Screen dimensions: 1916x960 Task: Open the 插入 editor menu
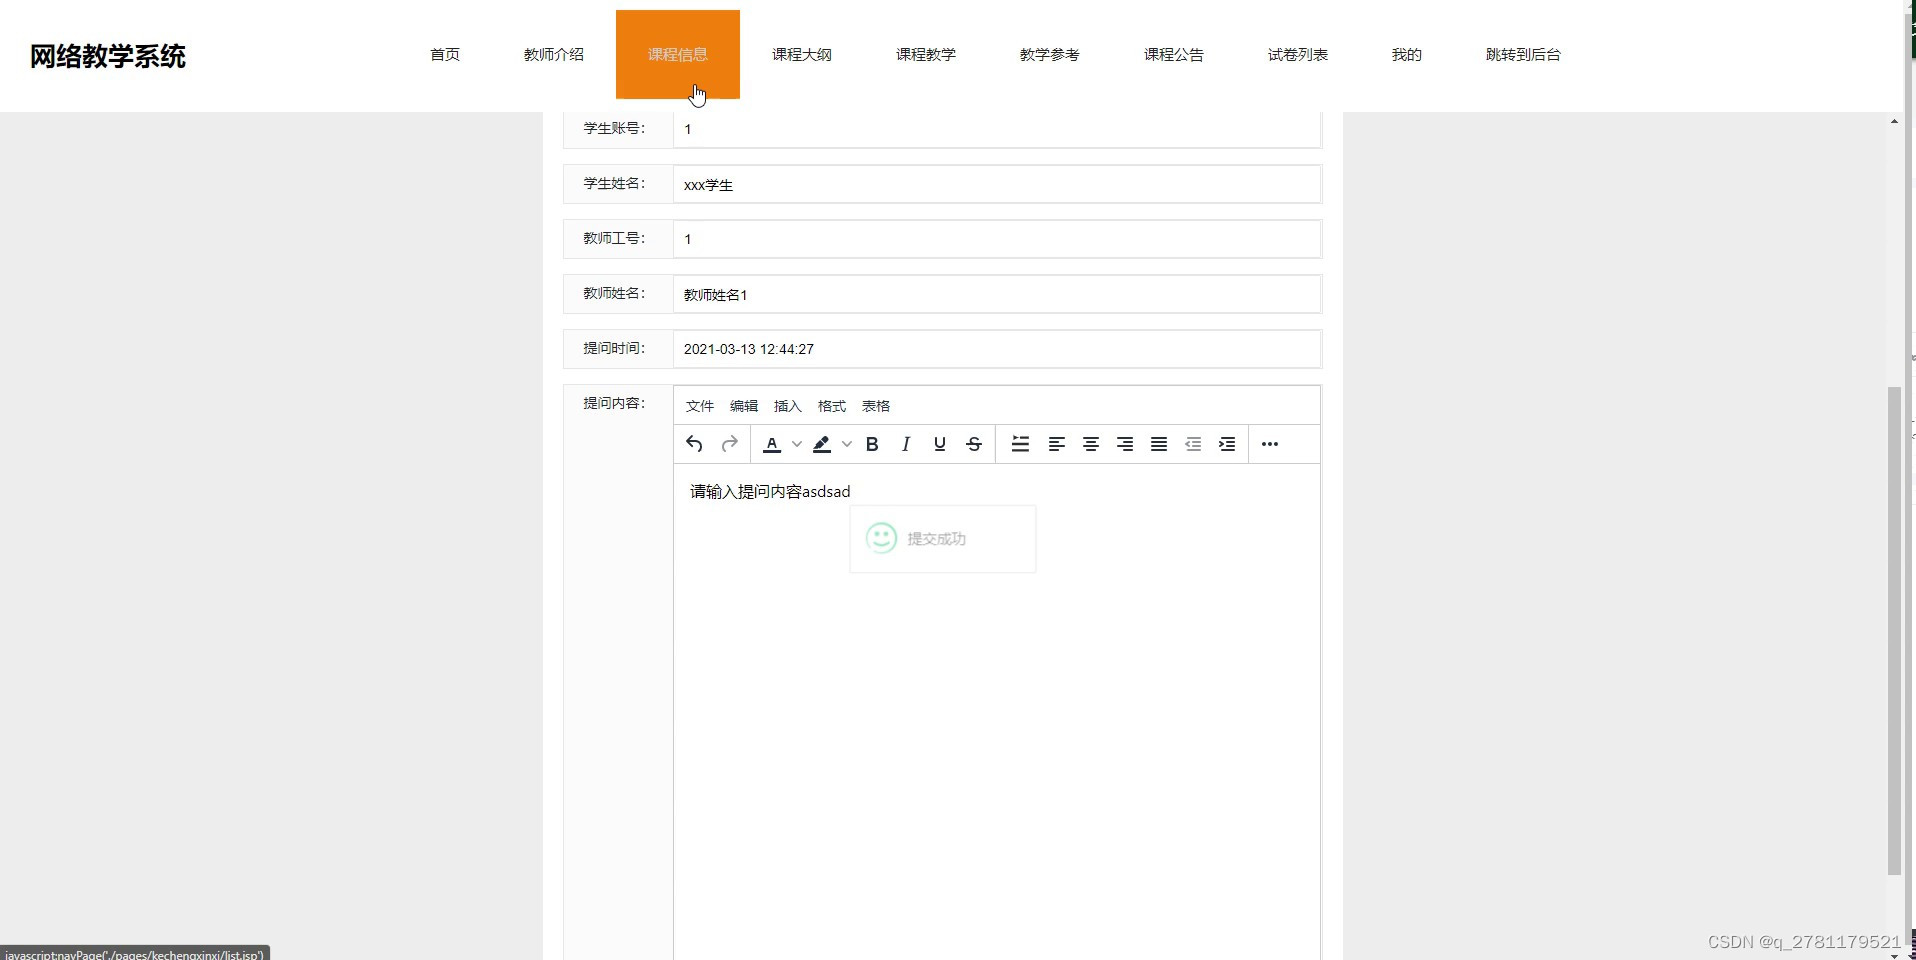(788, 406)
